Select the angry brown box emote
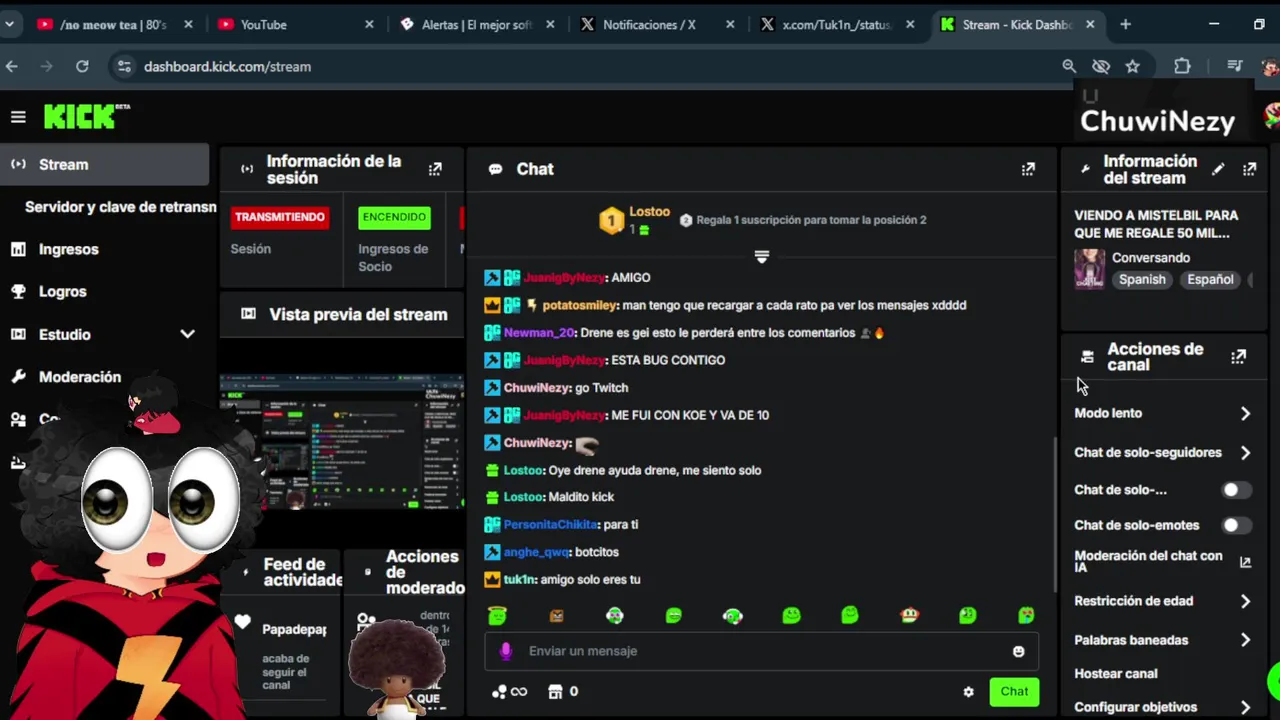The height and width of the screenshot is (720, 1280). click(x=556, y=615)
